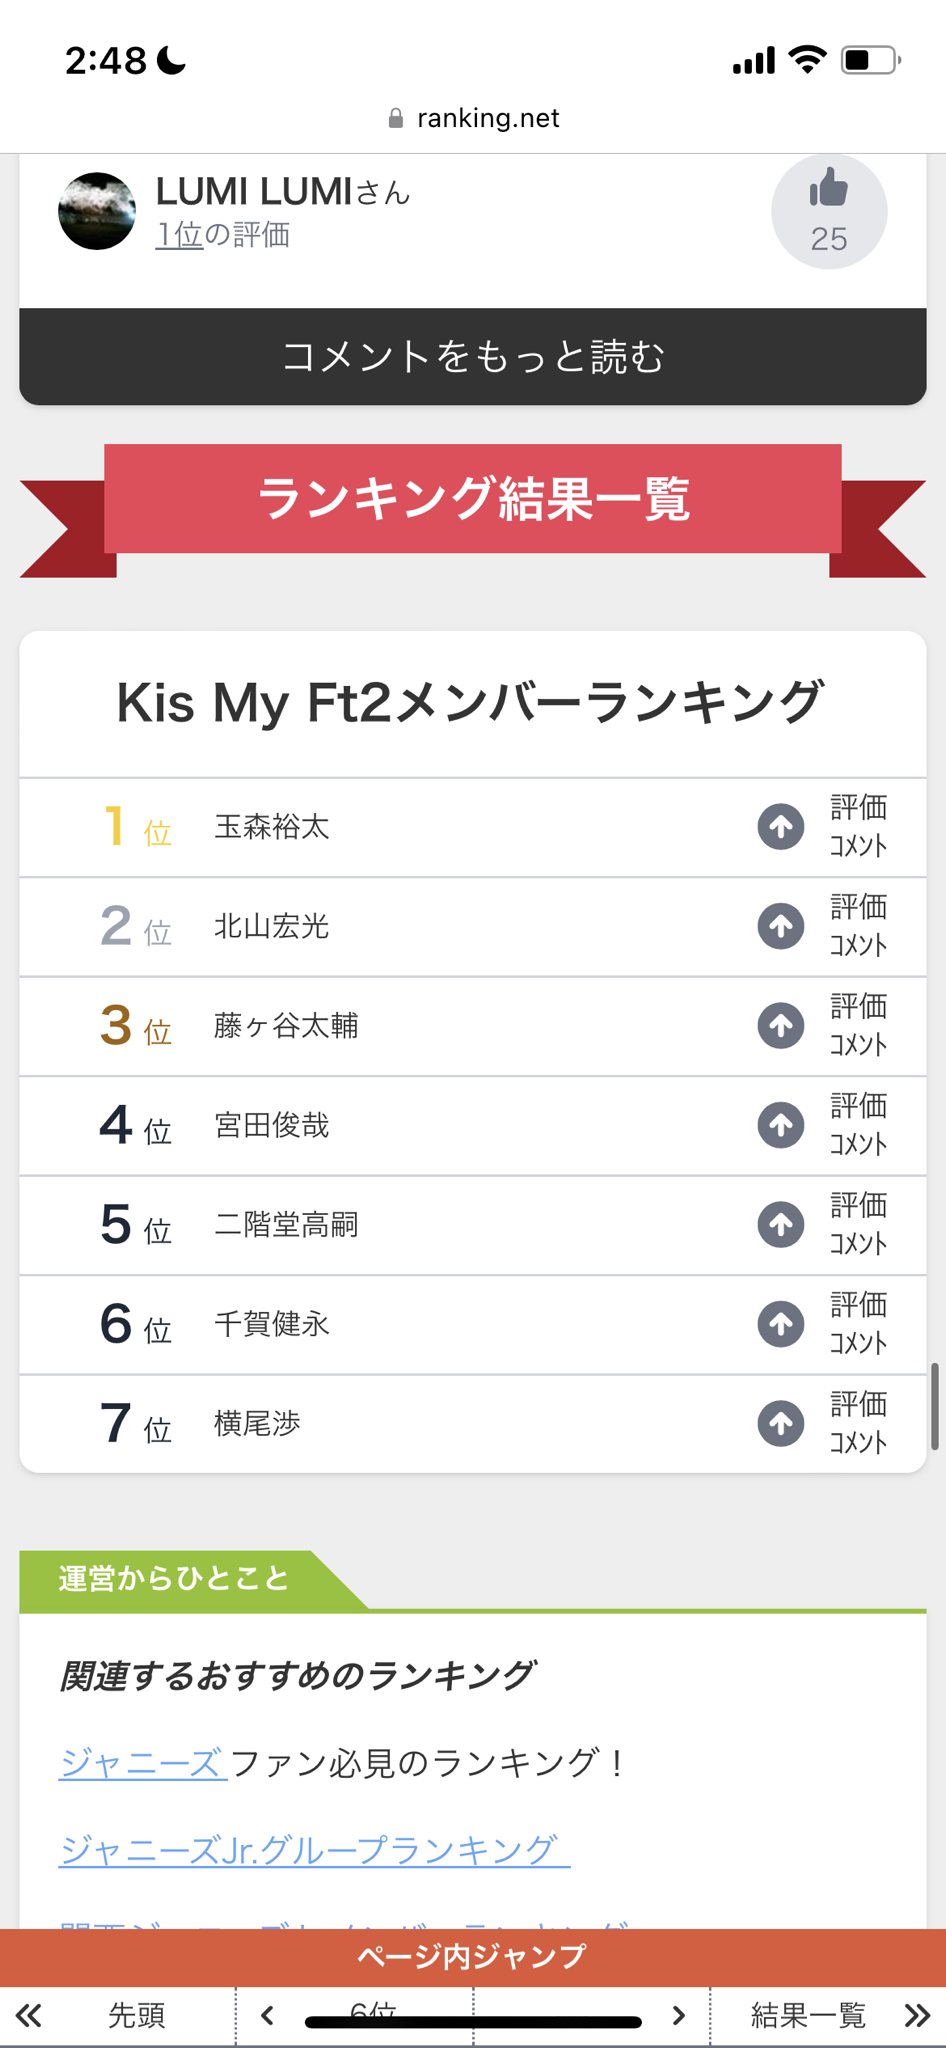Open the ジャニーズ link

[x=141, y=1762]
